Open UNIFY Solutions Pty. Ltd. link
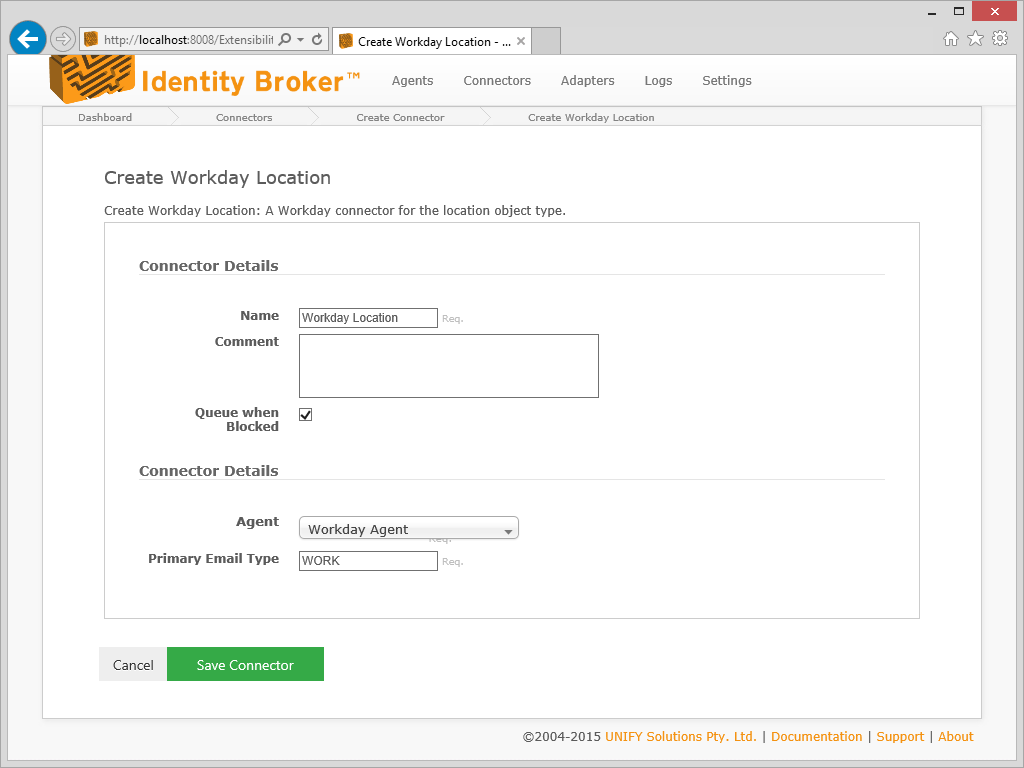The image size is (1024, 768). 680,737
